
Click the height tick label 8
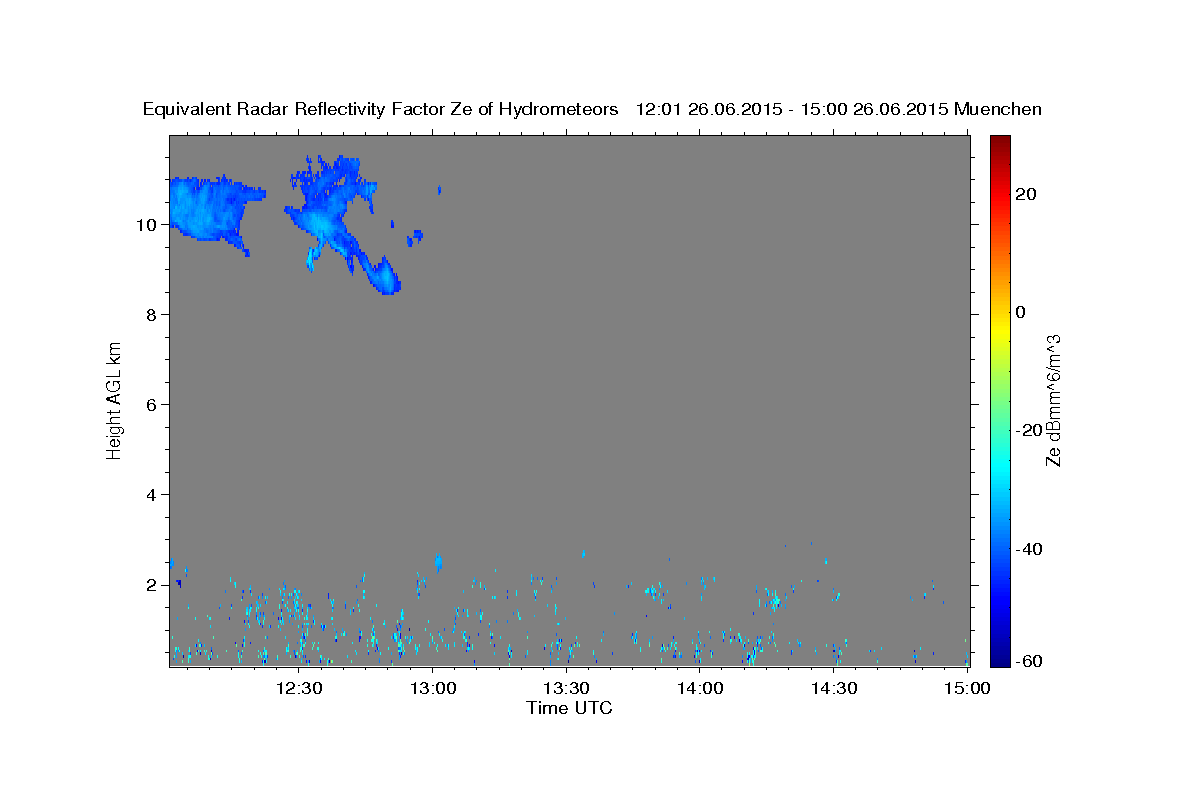[153, 315]
